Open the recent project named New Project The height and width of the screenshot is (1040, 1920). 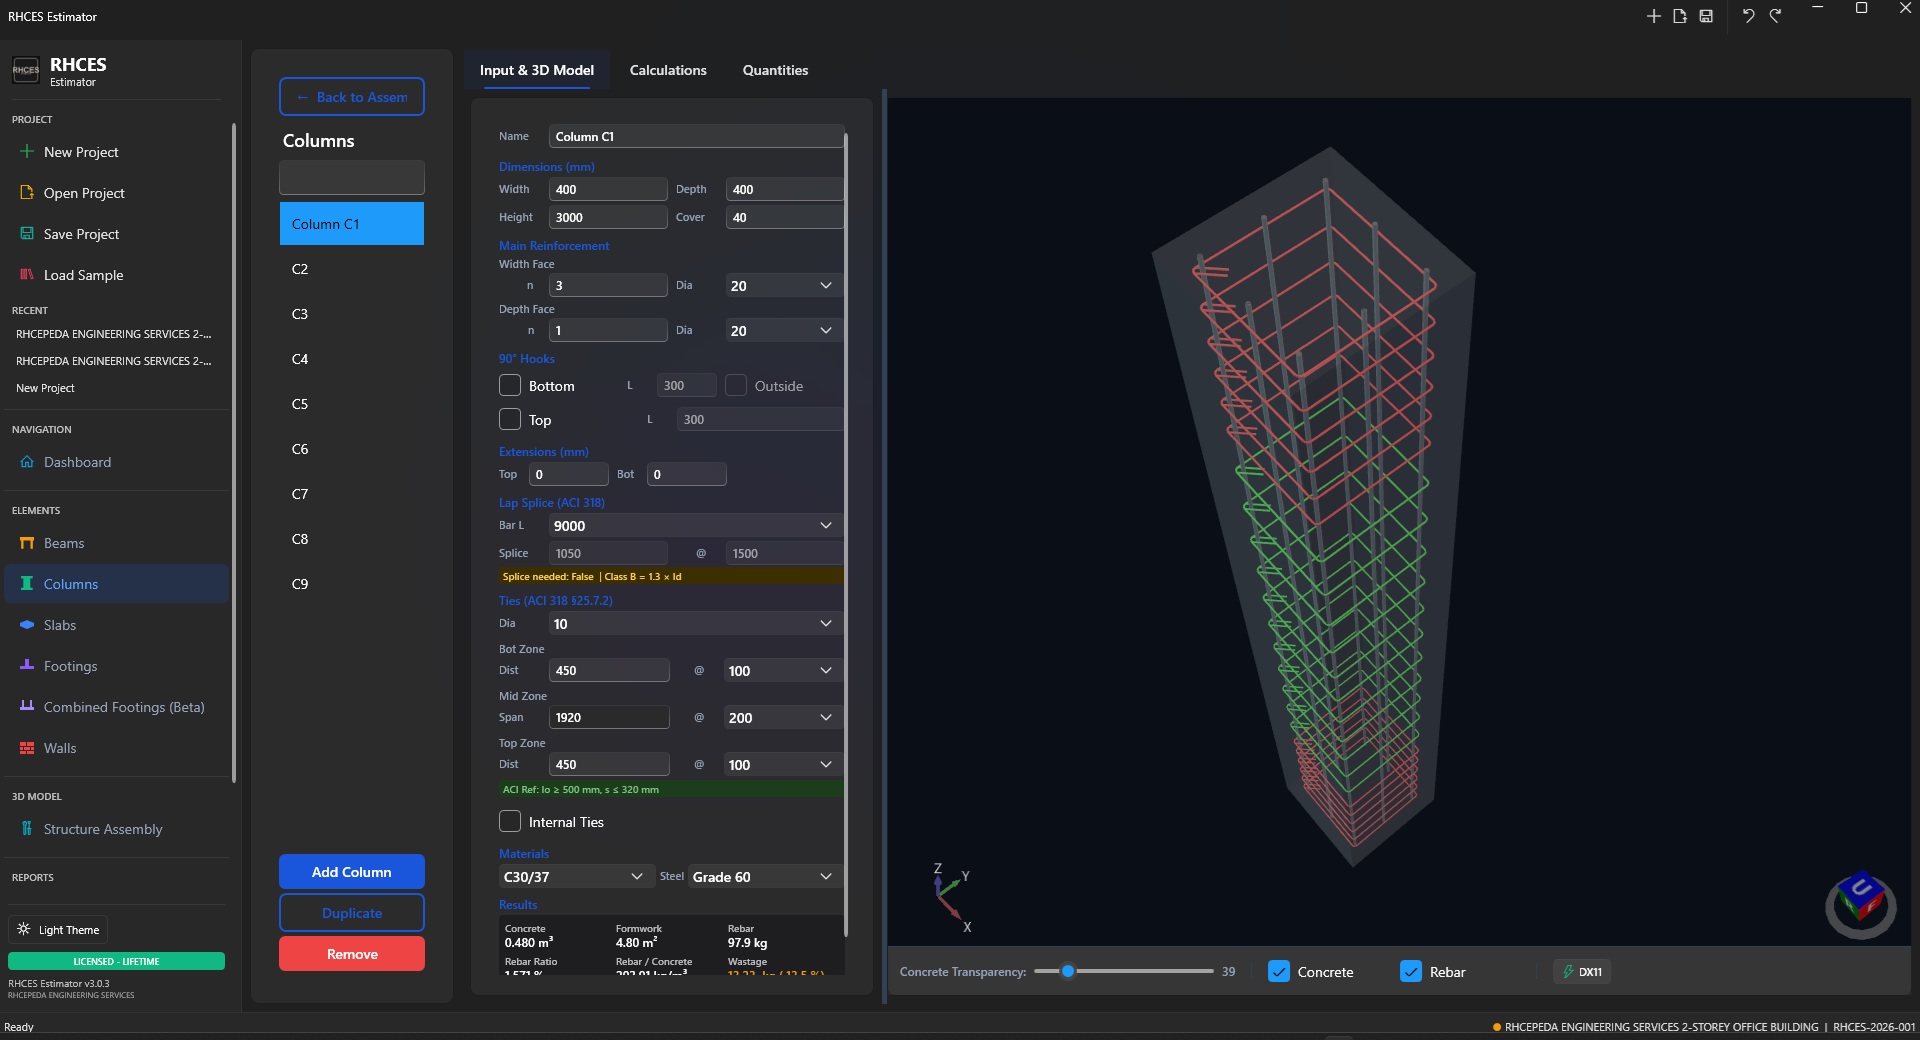[45, 388]
